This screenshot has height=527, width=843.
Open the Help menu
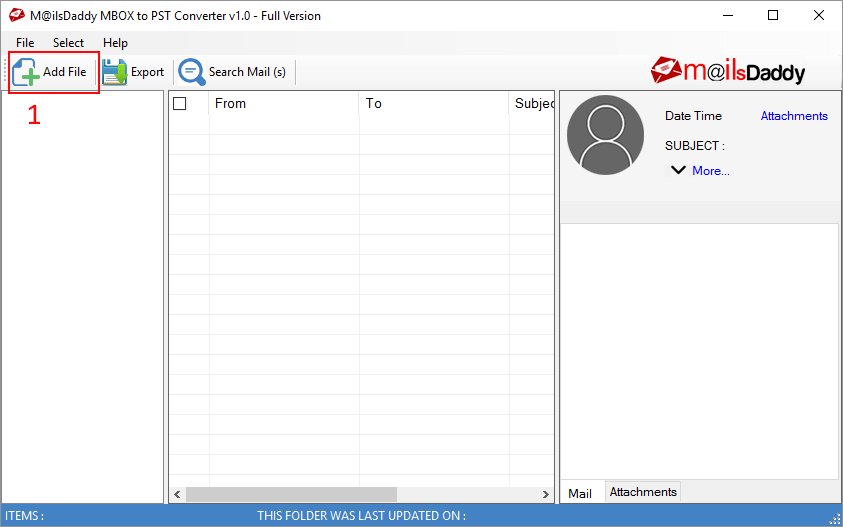115,43
